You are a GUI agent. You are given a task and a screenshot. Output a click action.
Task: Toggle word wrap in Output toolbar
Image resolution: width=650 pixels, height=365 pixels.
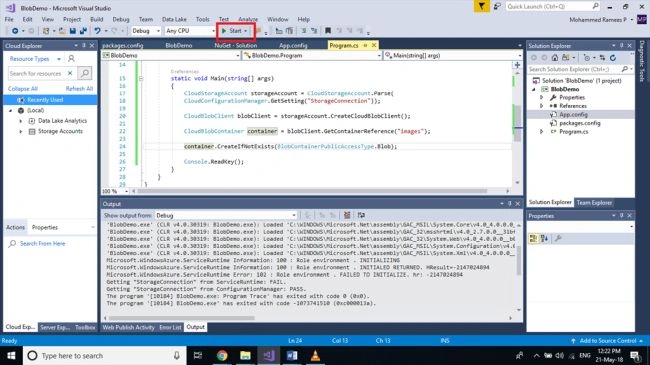[x=361, y=215]
